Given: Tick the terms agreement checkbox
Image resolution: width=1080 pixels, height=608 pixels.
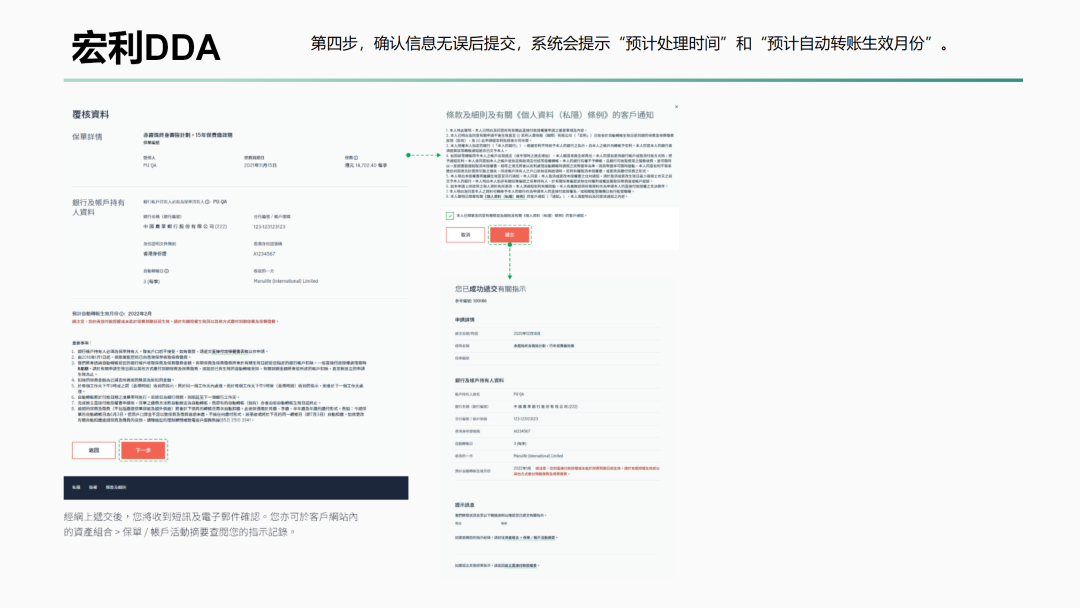Looking at the screenshot, I should point(450,216).
